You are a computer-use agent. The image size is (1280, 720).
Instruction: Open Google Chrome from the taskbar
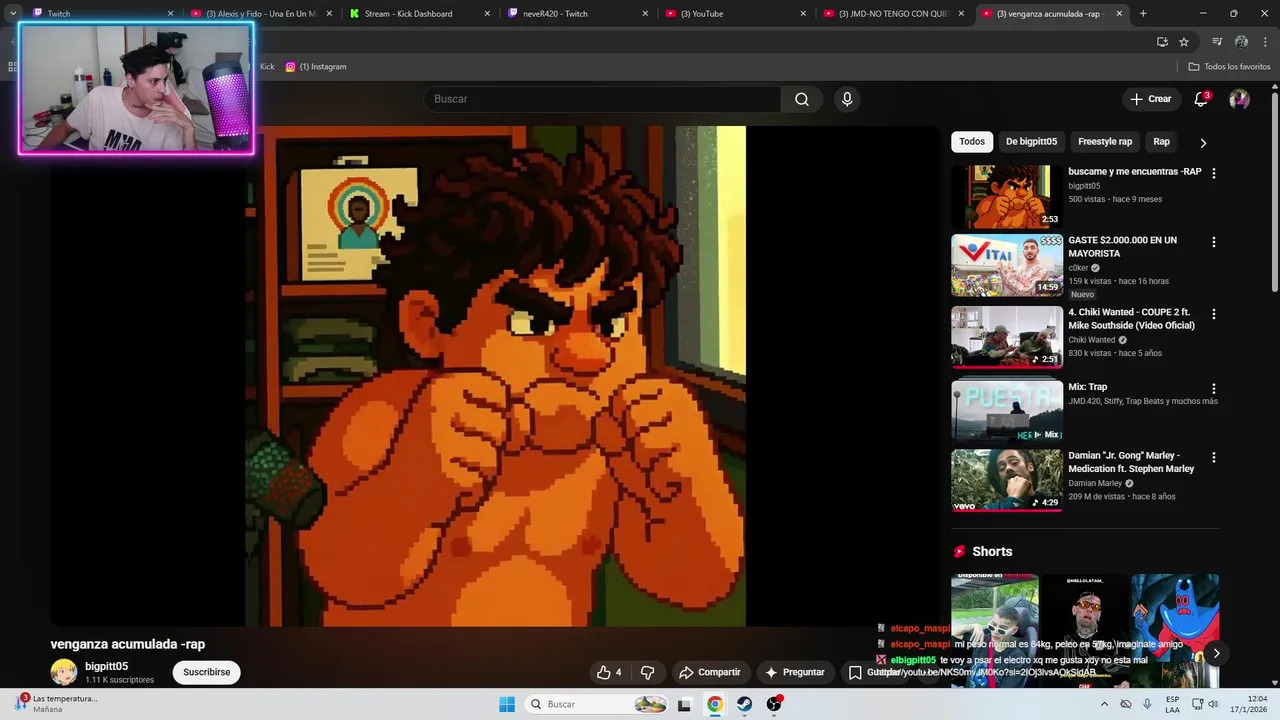[715, 704]
